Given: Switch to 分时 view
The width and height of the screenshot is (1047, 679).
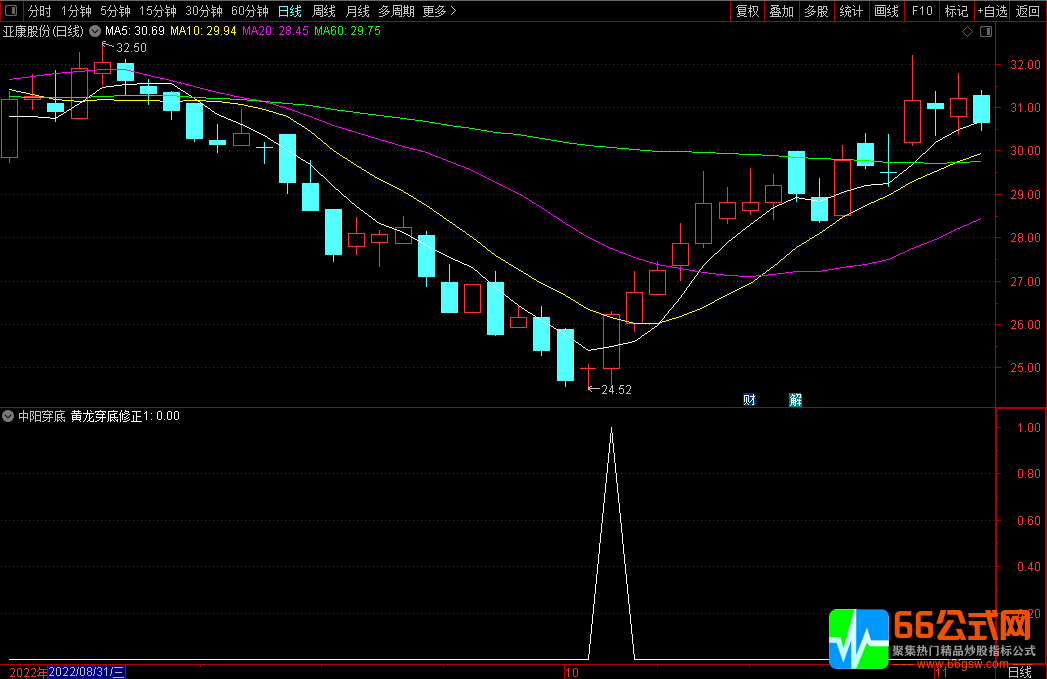Looking at the screenshot, I should click(x=39, y=11).
